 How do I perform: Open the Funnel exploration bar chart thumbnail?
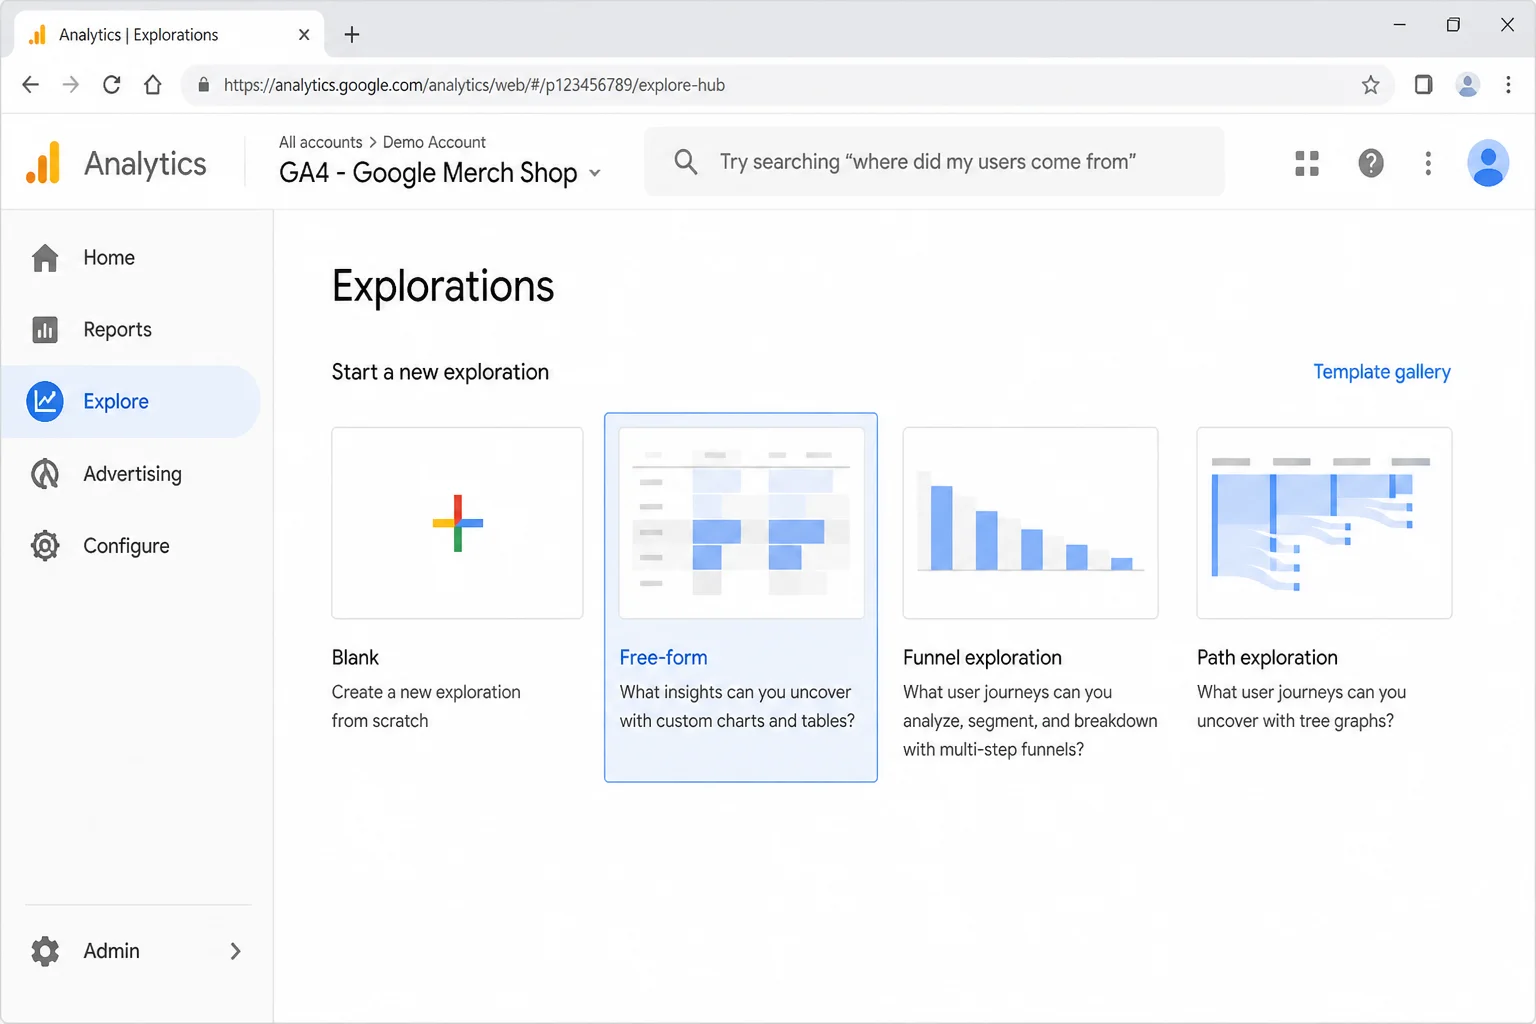[1030, 523]
